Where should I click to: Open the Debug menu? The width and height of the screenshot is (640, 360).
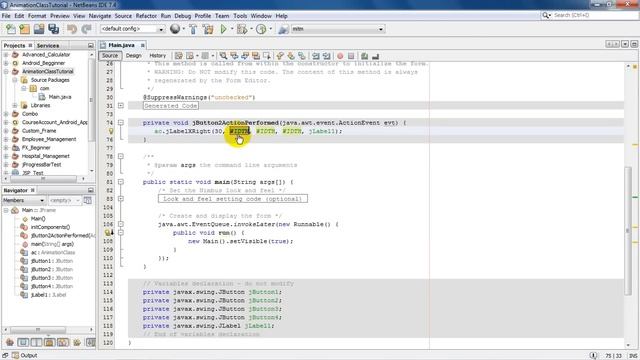click(182, 16)
